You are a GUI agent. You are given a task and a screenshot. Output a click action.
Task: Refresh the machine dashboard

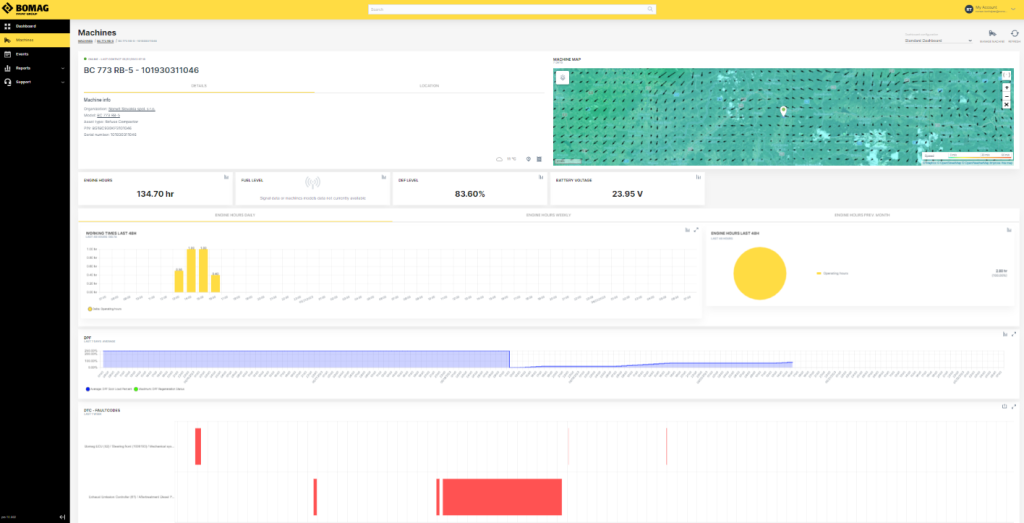pos(1014,34)
